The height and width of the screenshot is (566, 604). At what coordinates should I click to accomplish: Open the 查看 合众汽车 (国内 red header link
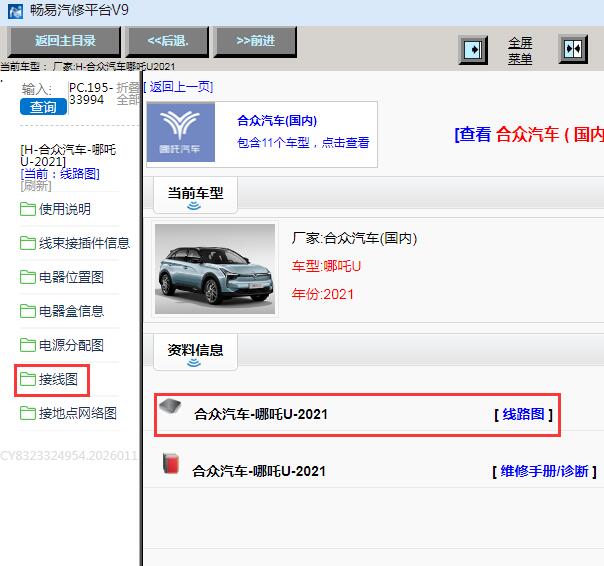529,134
